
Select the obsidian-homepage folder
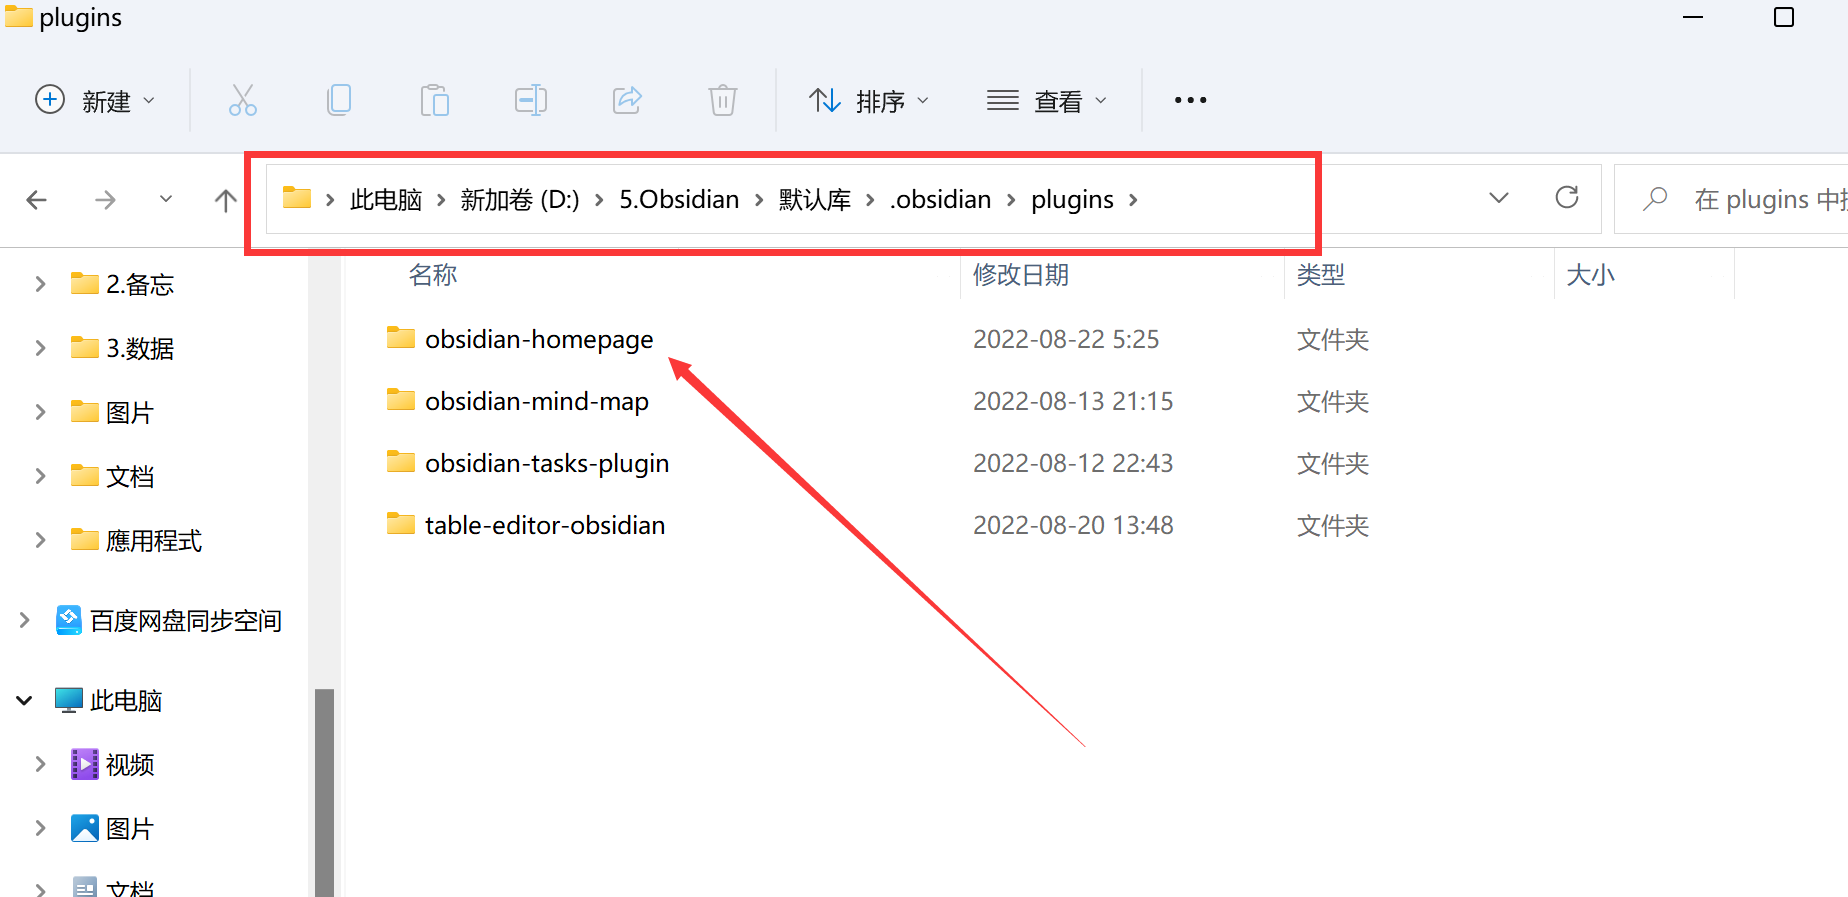539,340
